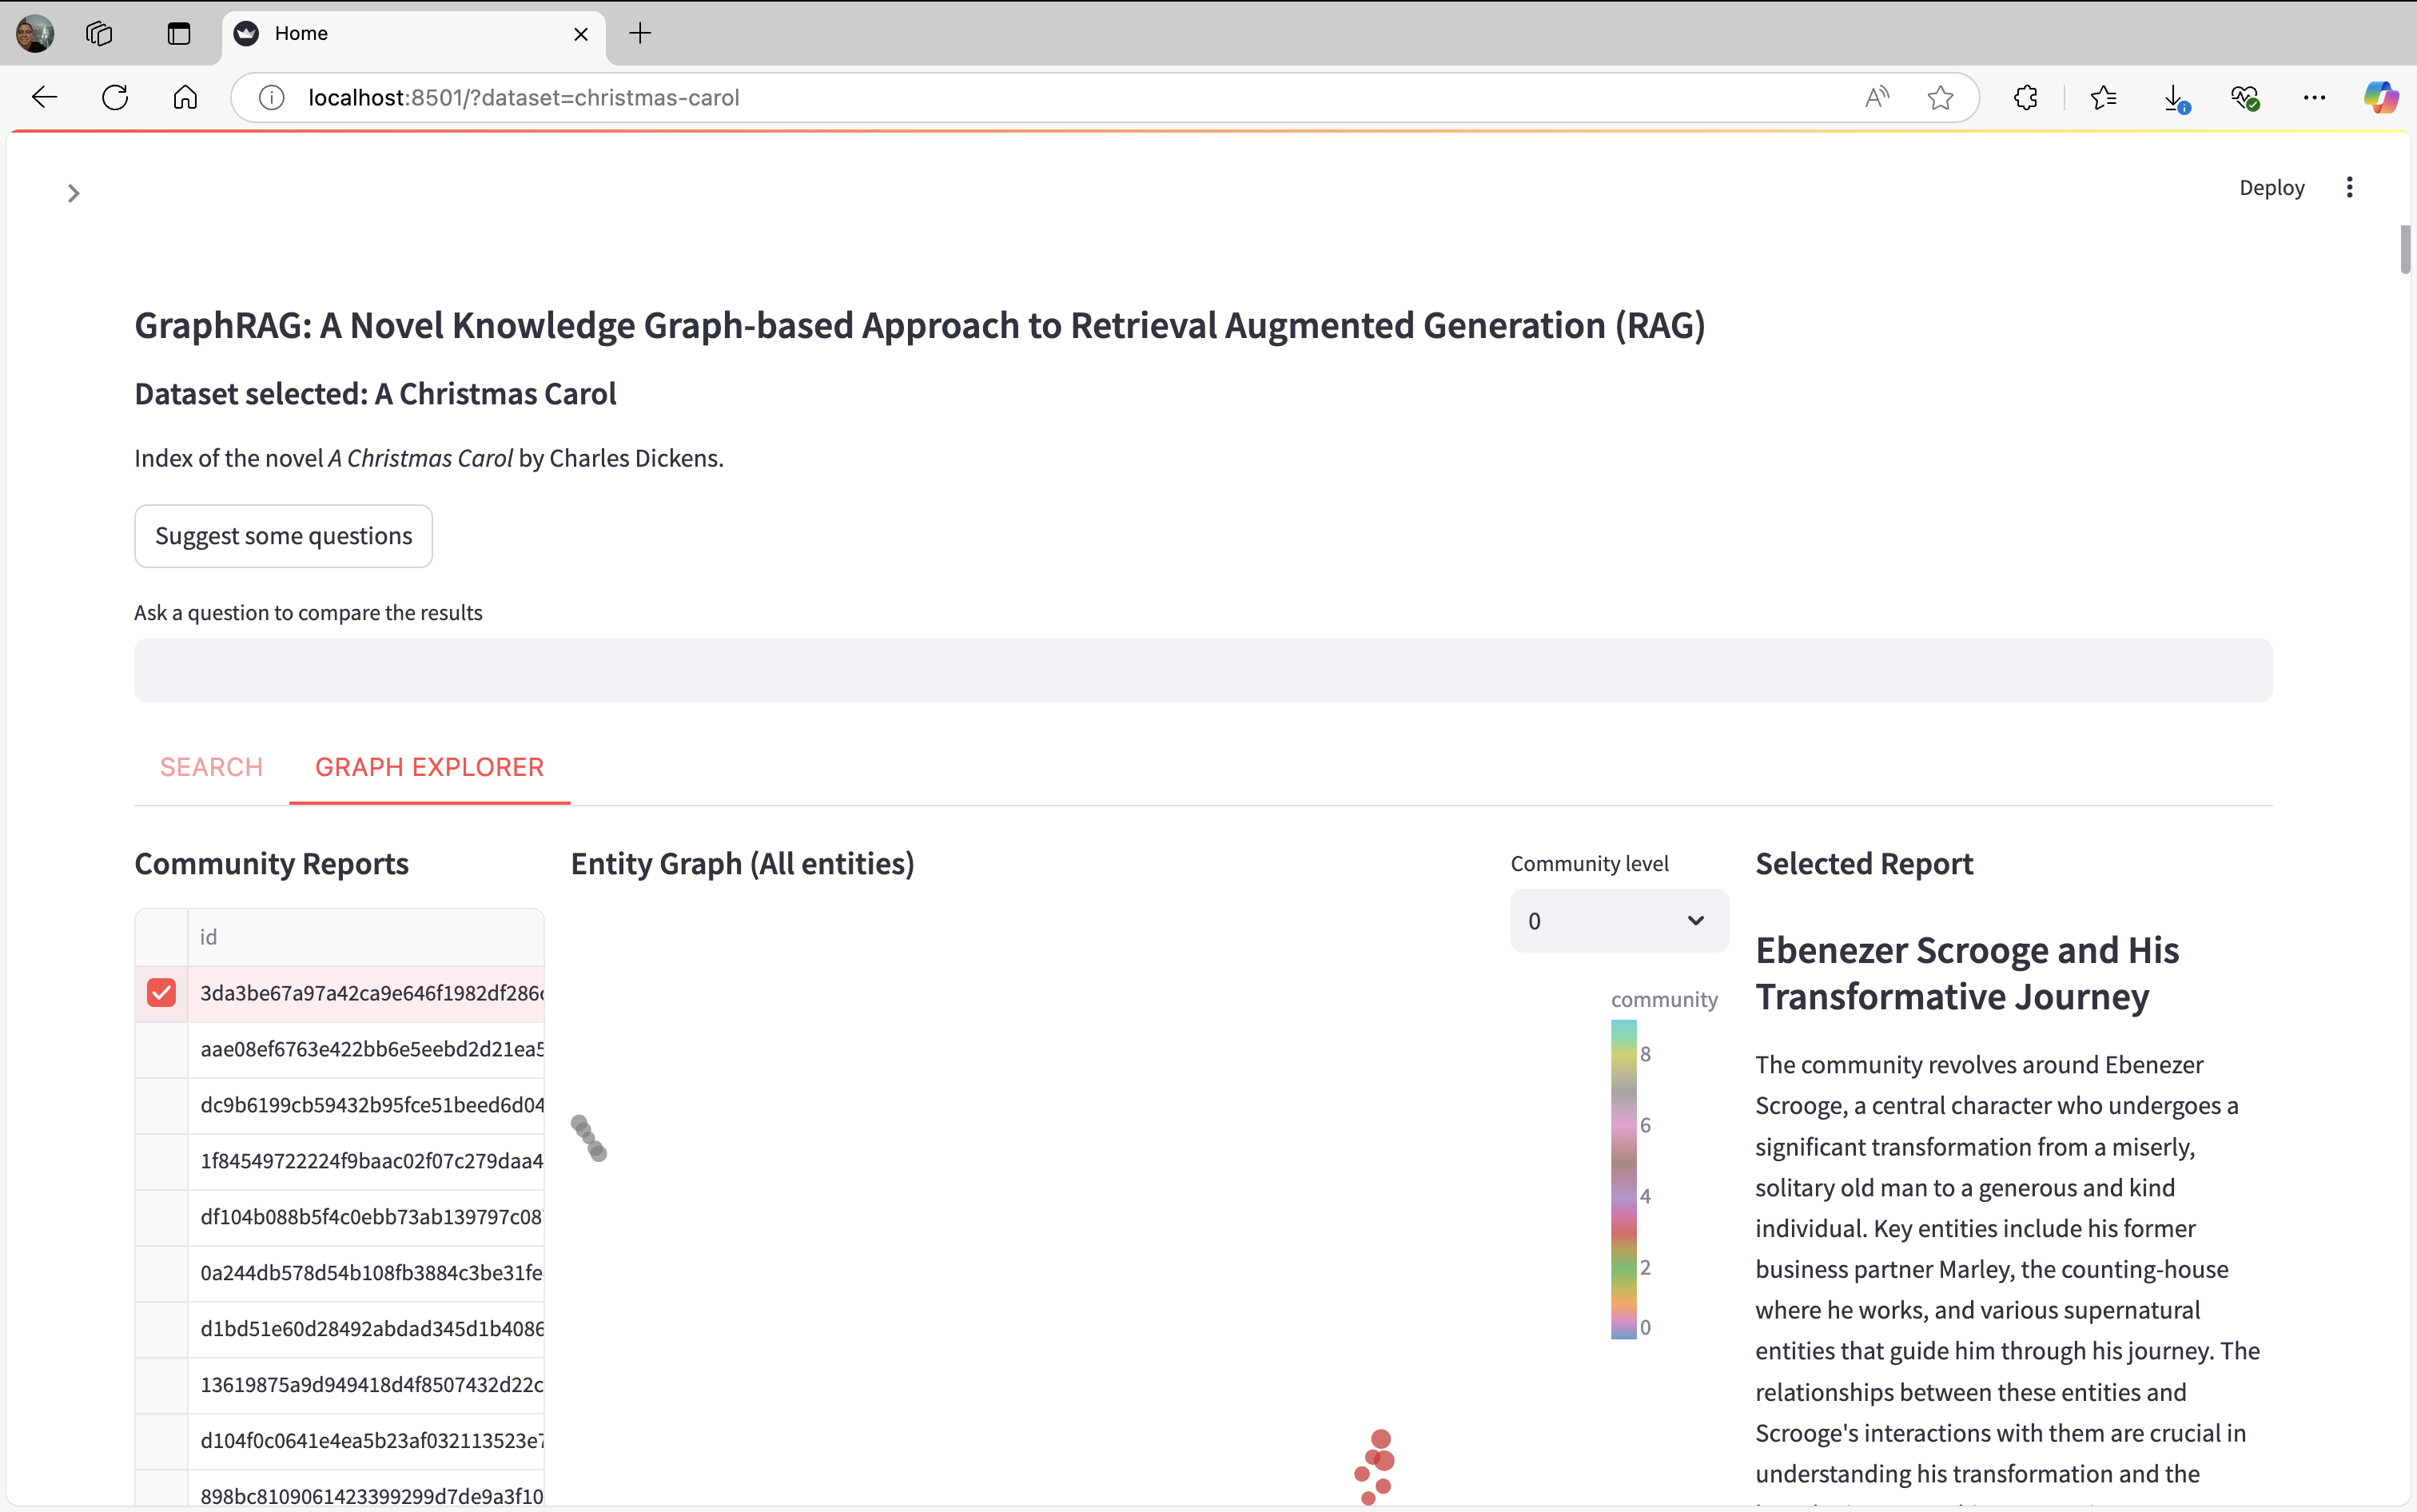Open the tab actions menu icon
This screenshot has height=1512, width=2417.
click(179, 33)
